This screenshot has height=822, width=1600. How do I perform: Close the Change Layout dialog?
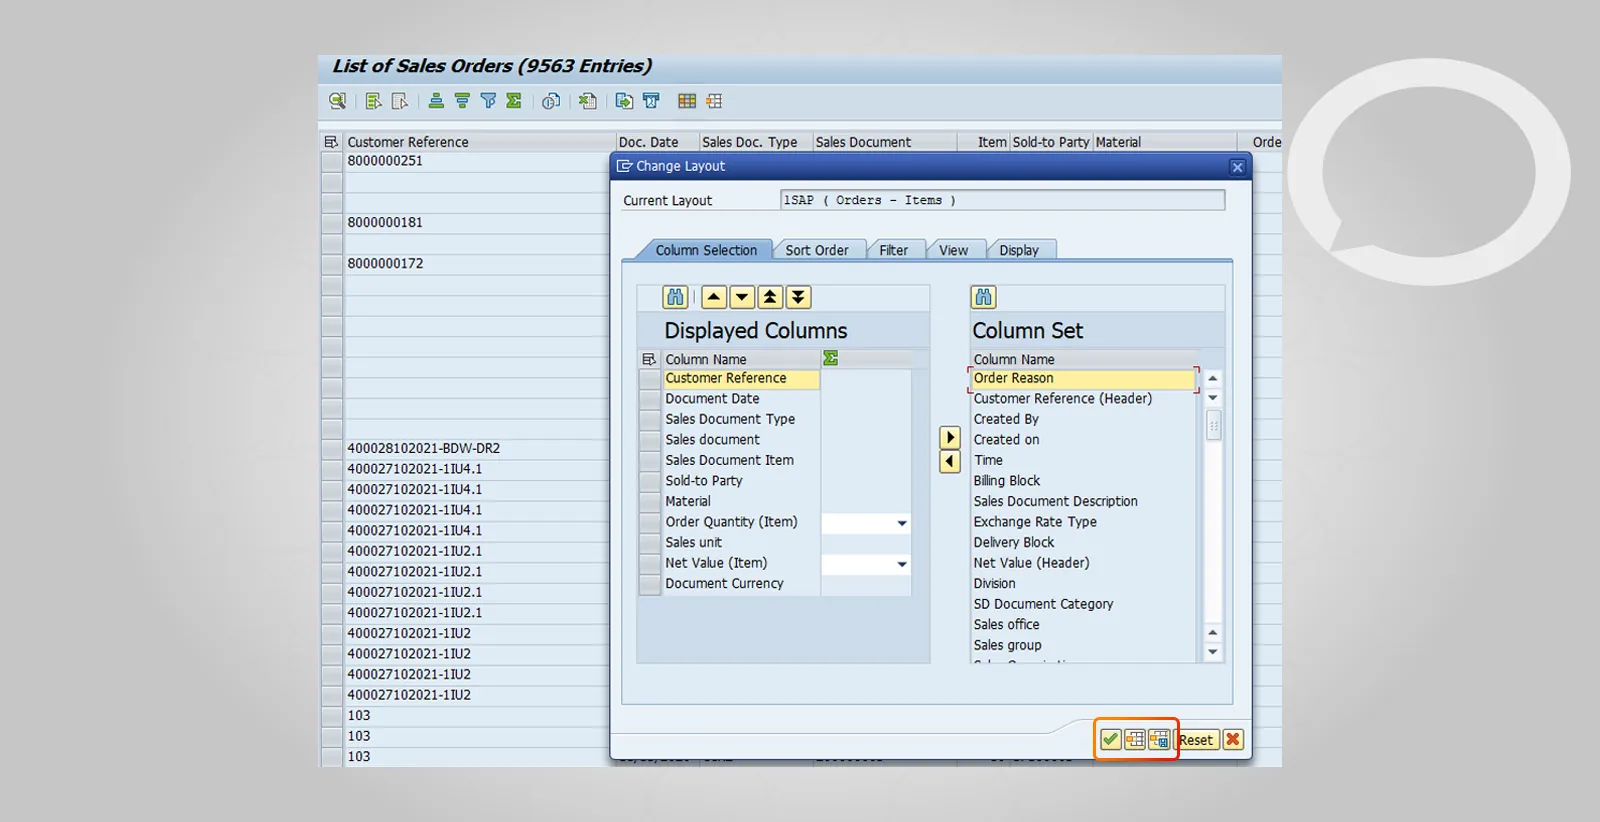1237,167
